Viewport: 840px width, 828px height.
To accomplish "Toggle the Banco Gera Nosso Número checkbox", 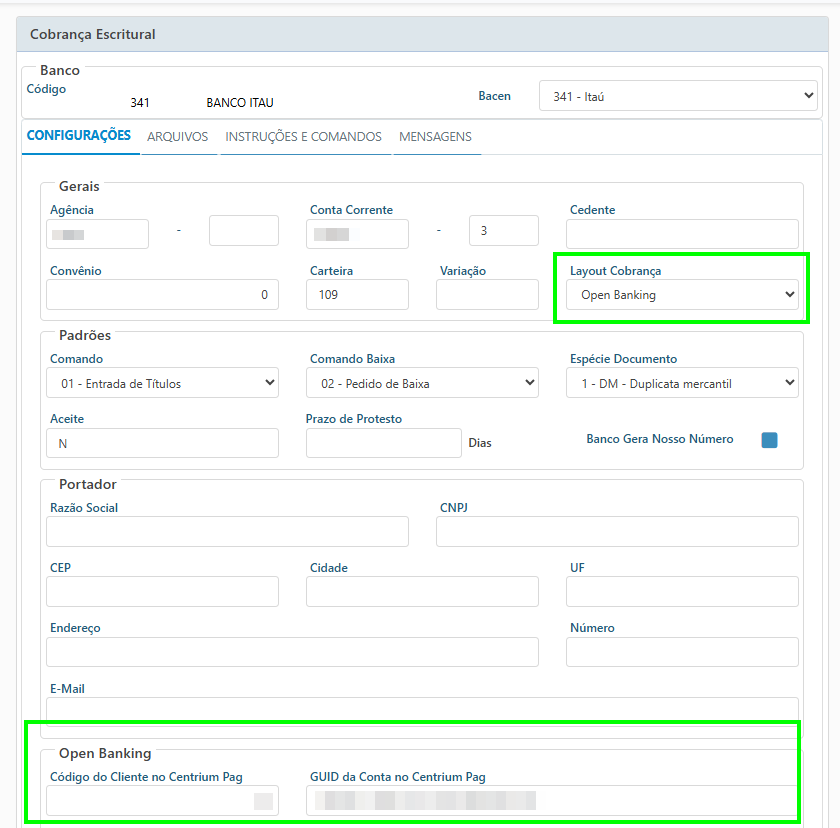I will (x=769, y=440).
